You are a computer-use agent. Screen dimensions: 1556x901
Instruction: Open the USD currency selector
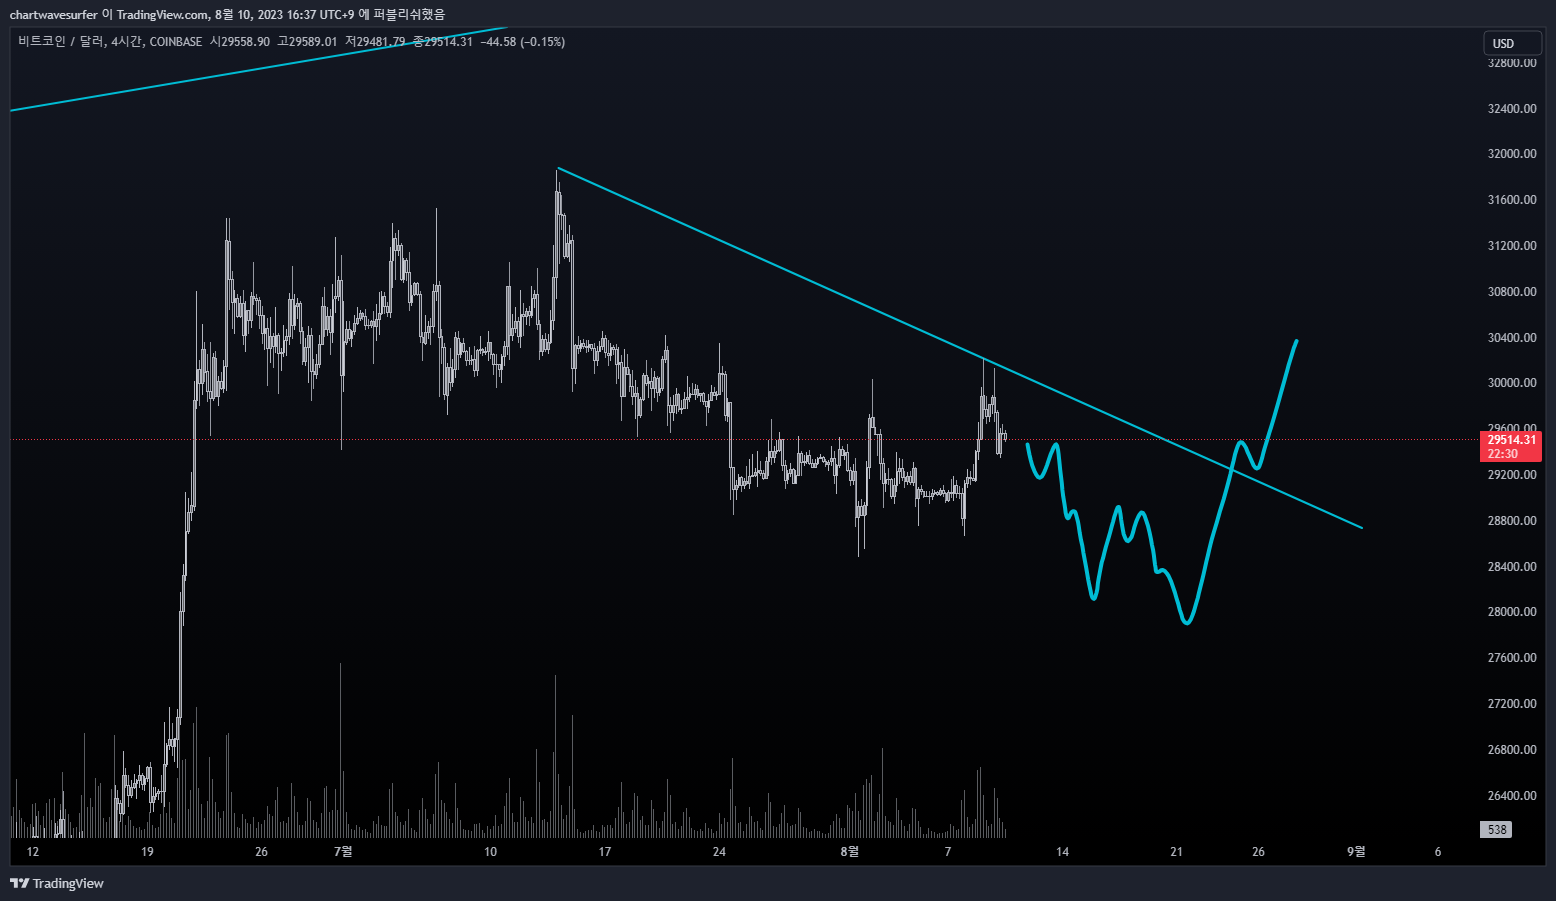pos(1511,43)
